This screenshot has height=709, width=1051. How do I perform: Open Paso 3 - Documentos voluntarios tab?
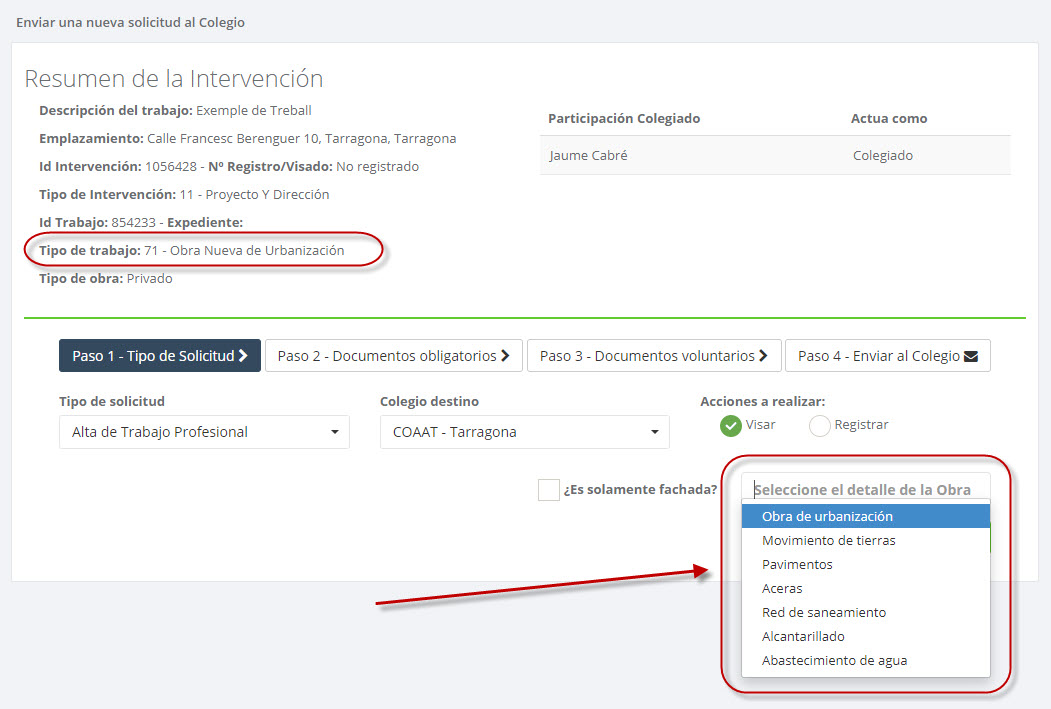coord(653,356)
